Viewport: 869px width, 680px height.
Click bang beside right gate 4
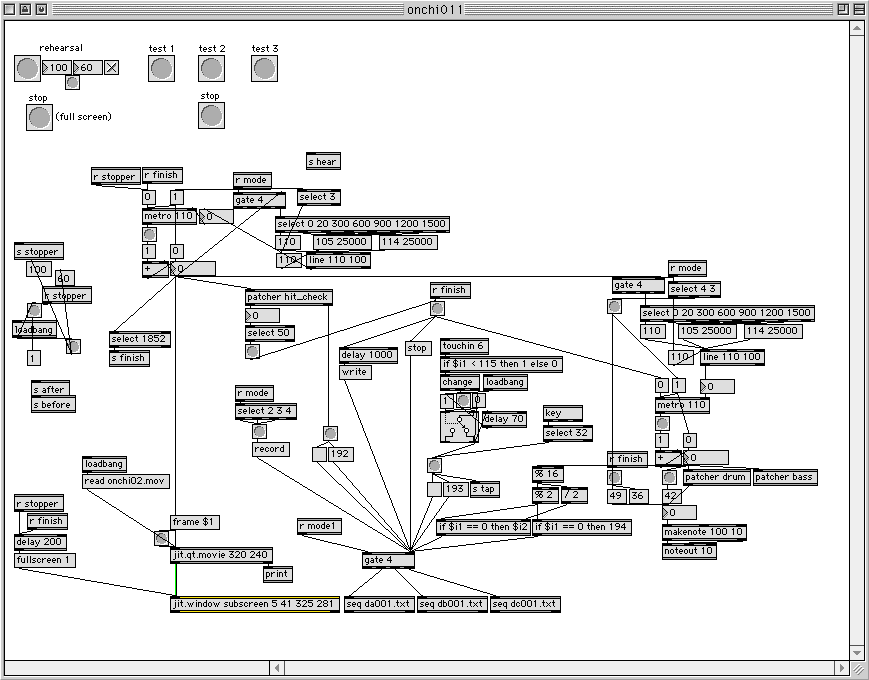click(615, 306)
